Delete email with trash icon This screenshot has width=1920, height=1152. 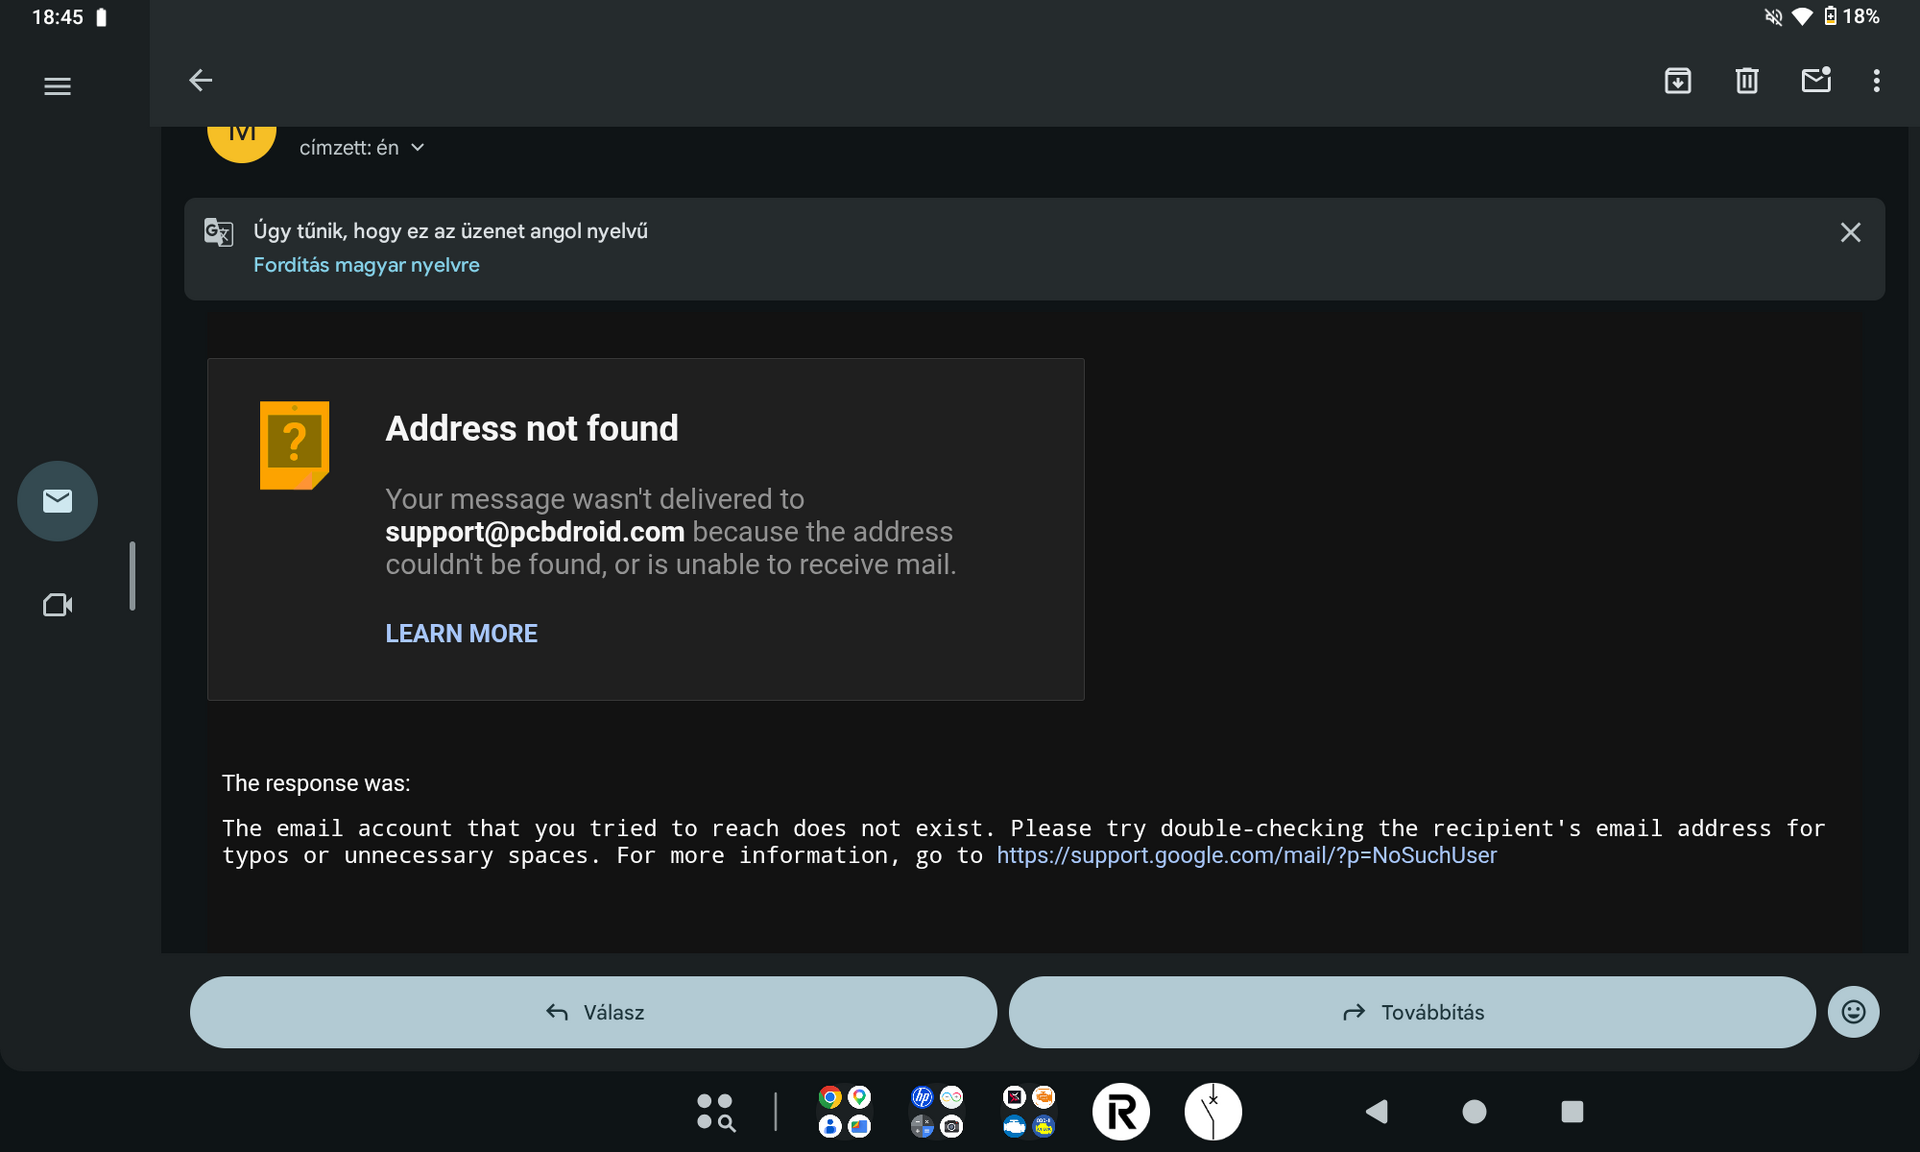click(x=1746, y=80)
